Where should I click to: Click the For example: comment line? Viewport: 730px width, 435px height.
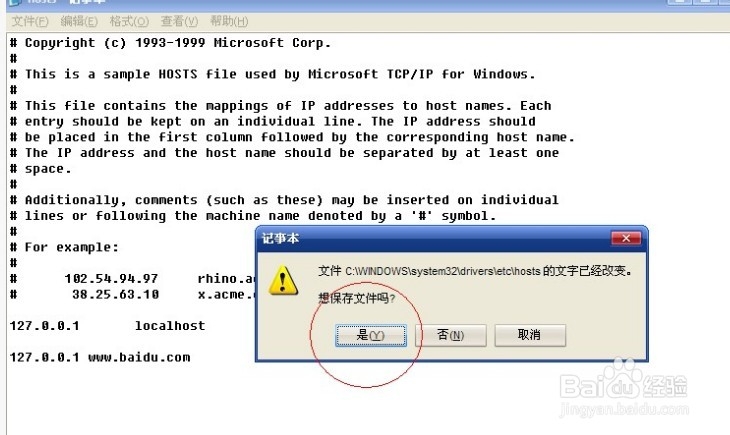64,247
